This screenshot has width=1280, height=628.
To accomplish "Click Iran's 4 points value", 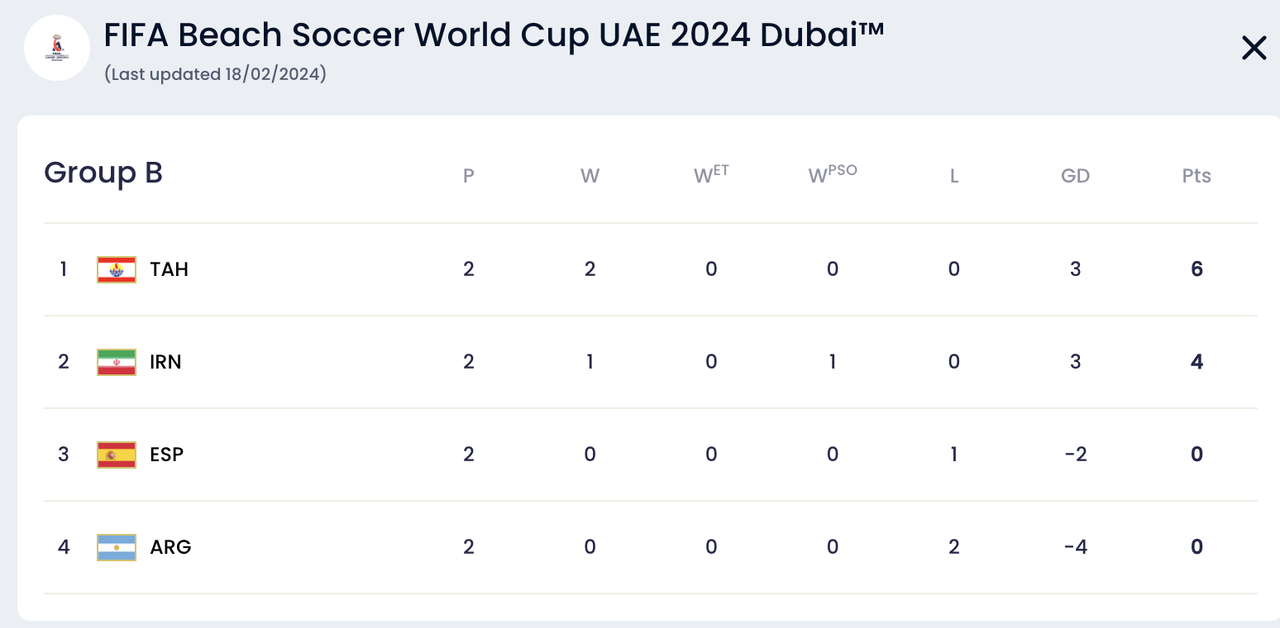I will pos(1196,362).
